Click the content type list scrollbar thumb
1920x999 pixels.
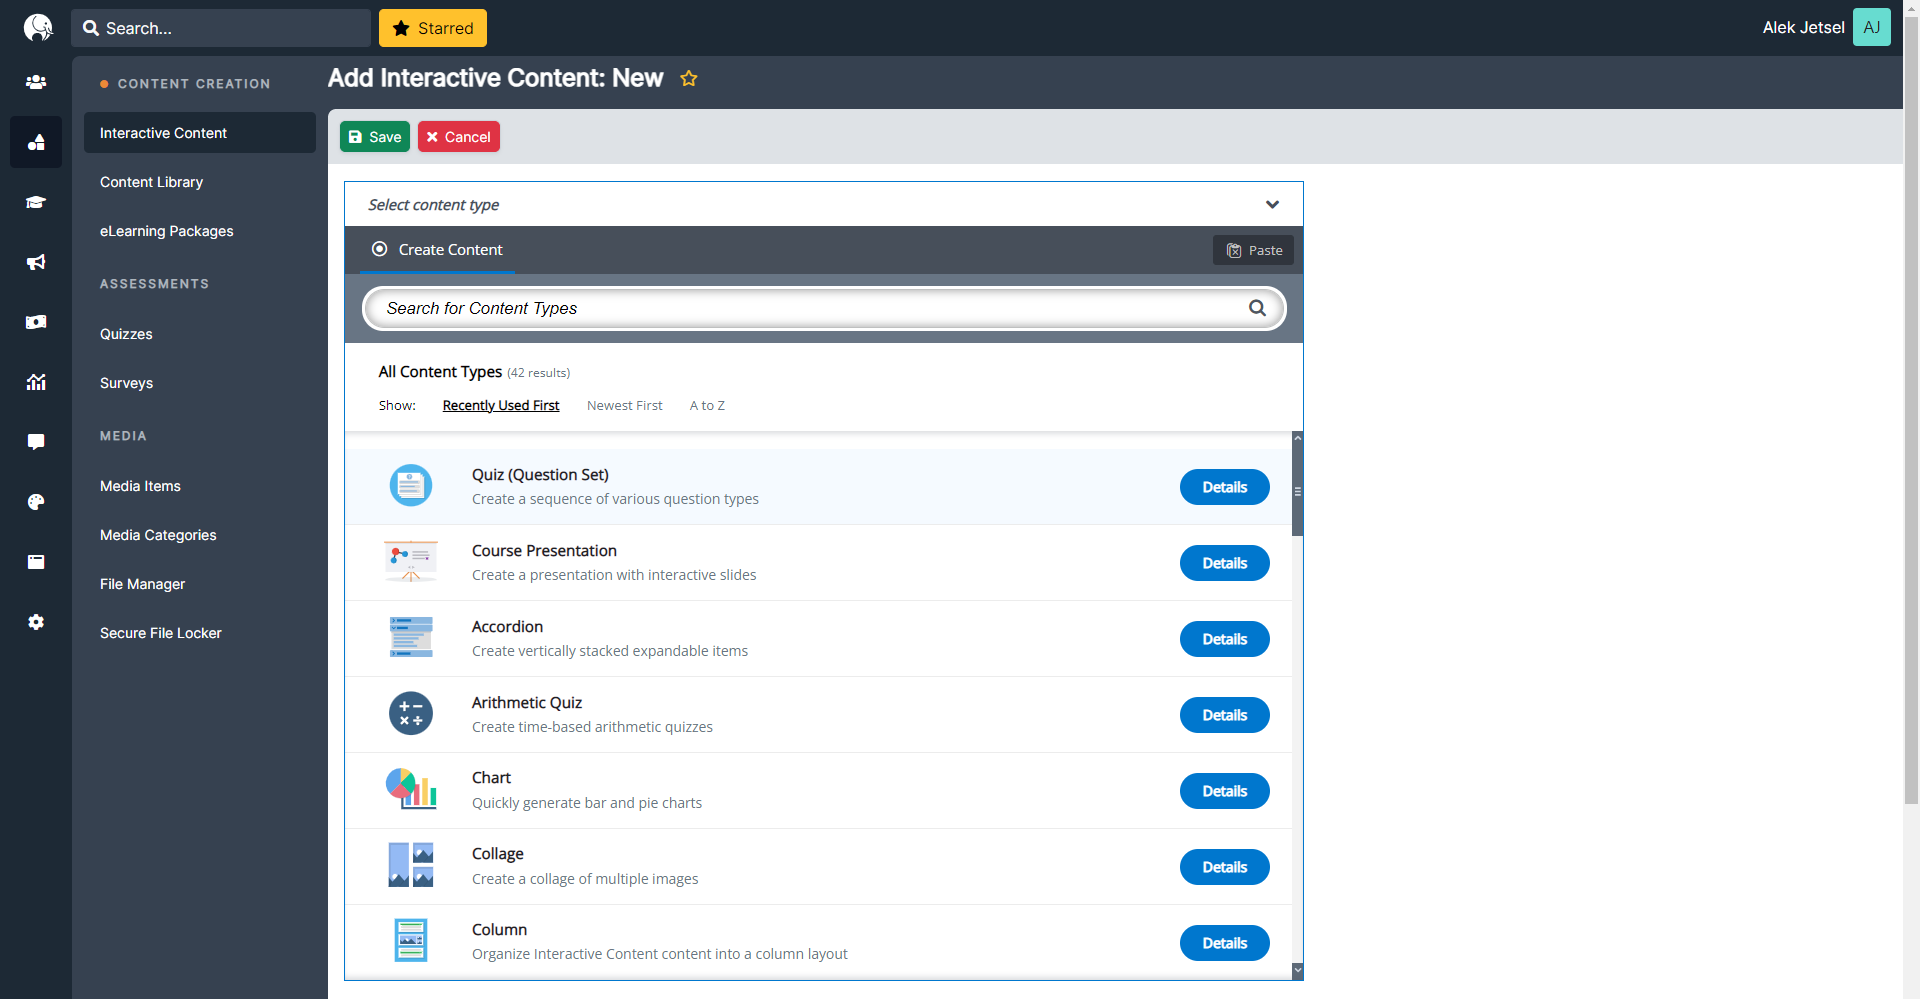coord(1298,490)
